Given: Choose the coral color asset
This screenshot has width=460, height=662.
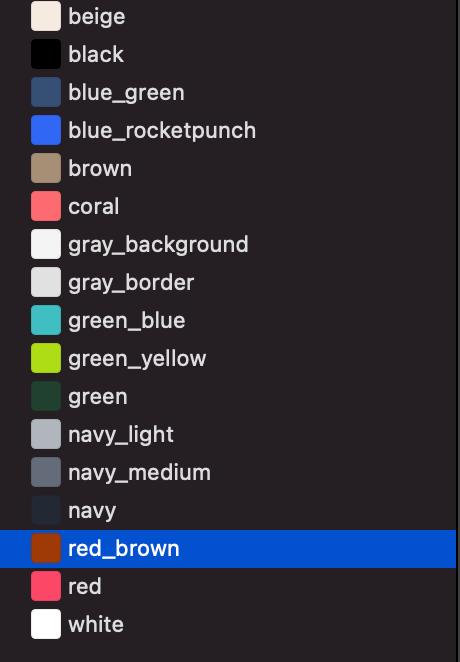Looking at the screenshot, I should pyautogui.click(x=228, y=206).
